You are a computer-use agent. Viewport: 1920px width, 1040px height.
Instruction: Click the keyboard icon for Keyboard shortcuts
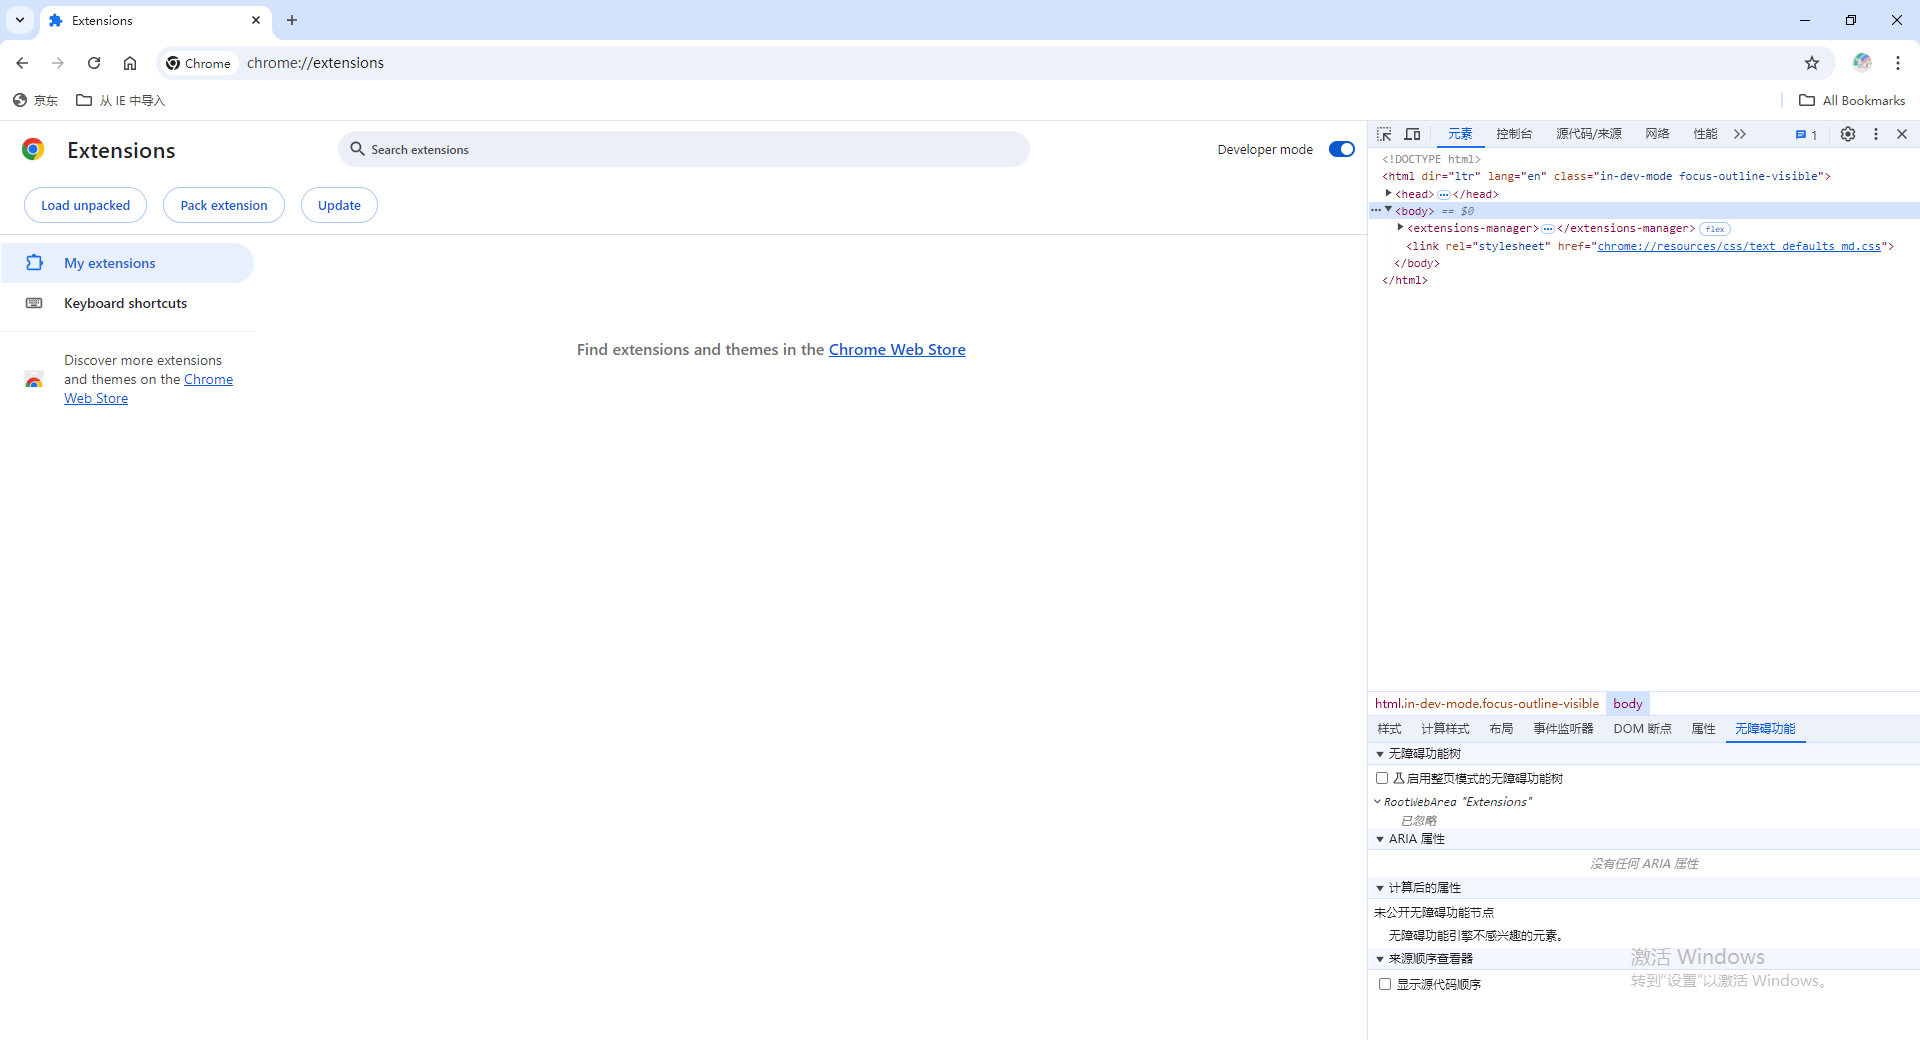coord(34,303)
